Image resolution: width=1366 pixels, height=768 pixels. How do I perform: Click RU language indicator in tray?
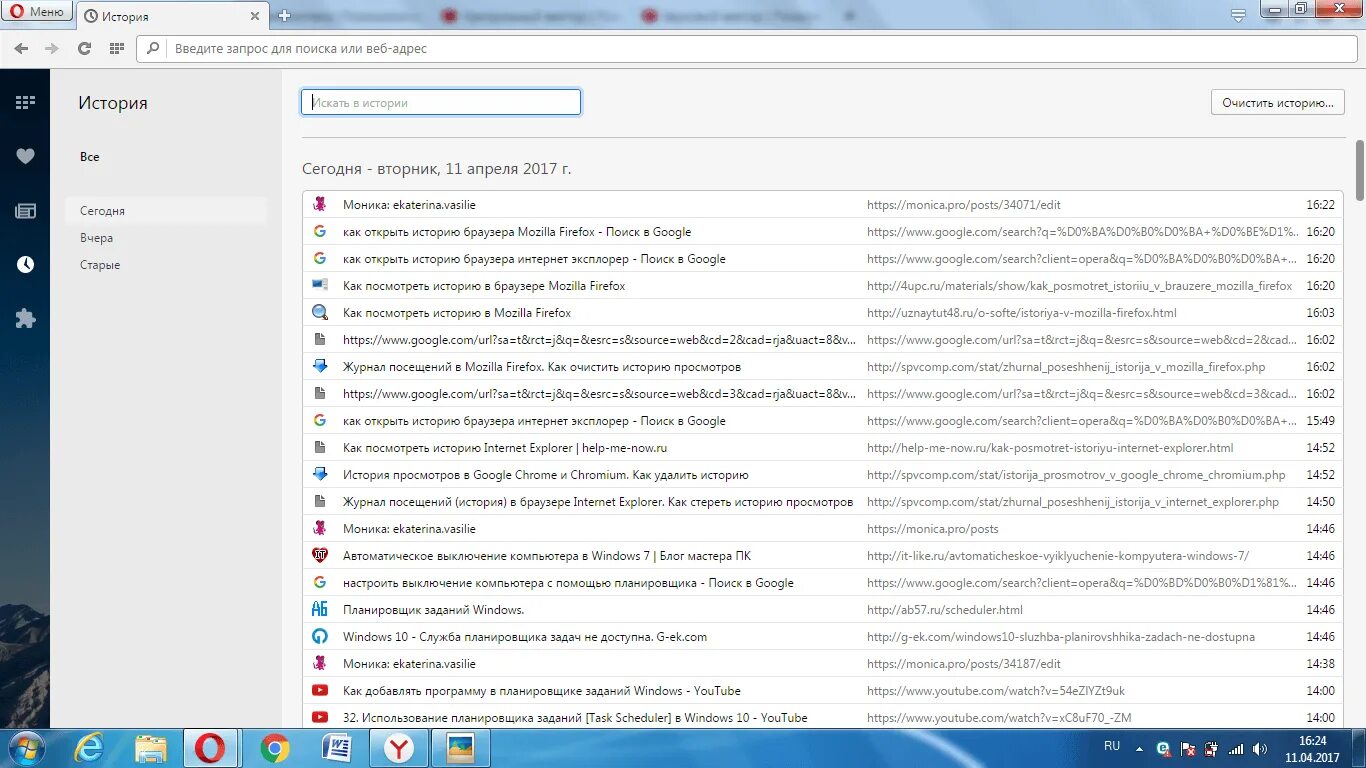click(1112, 746)
